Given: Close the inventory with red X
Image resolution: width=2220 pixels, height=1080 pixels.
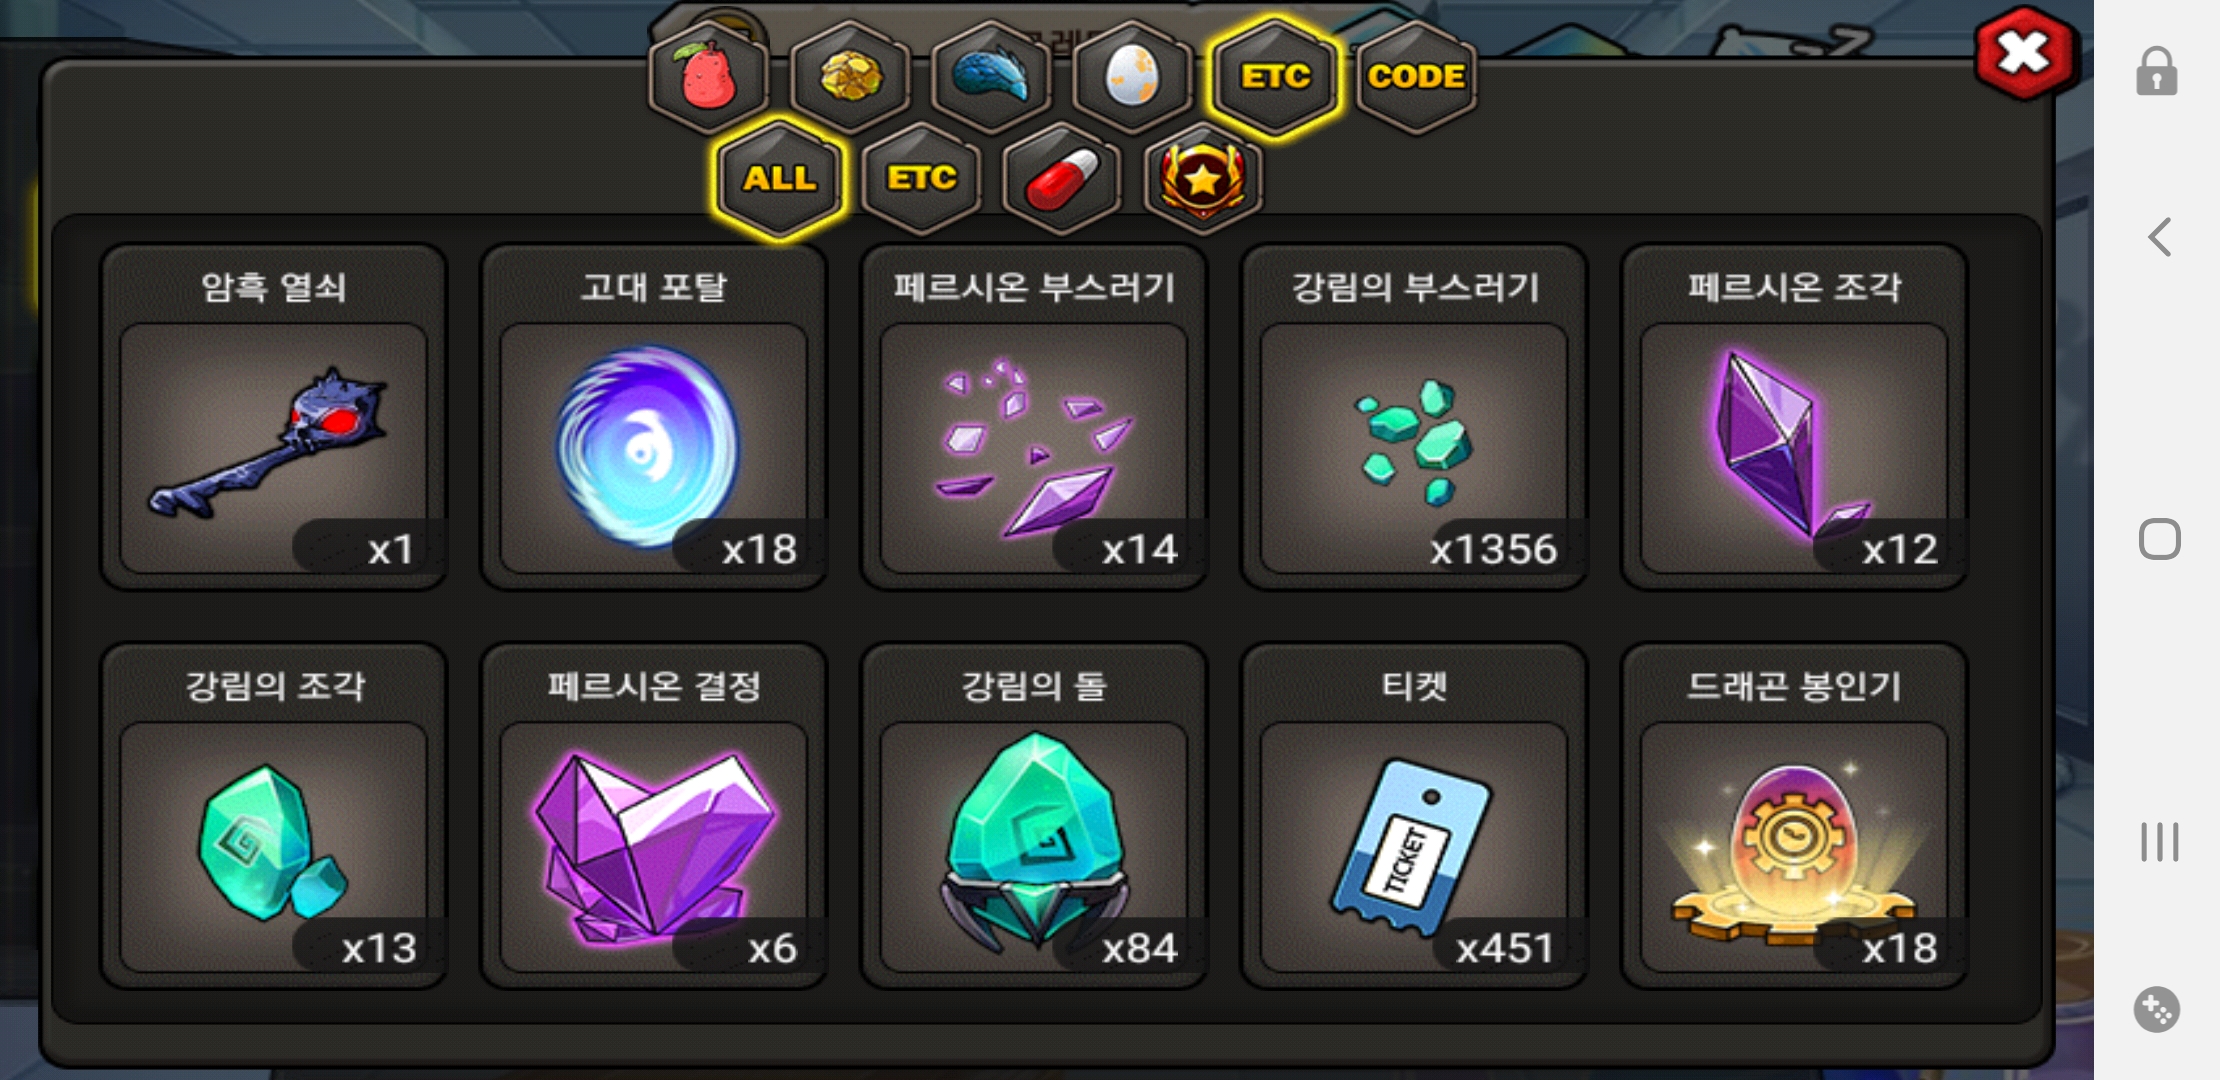Looking at the screenshot, I should coord(2024,54).
